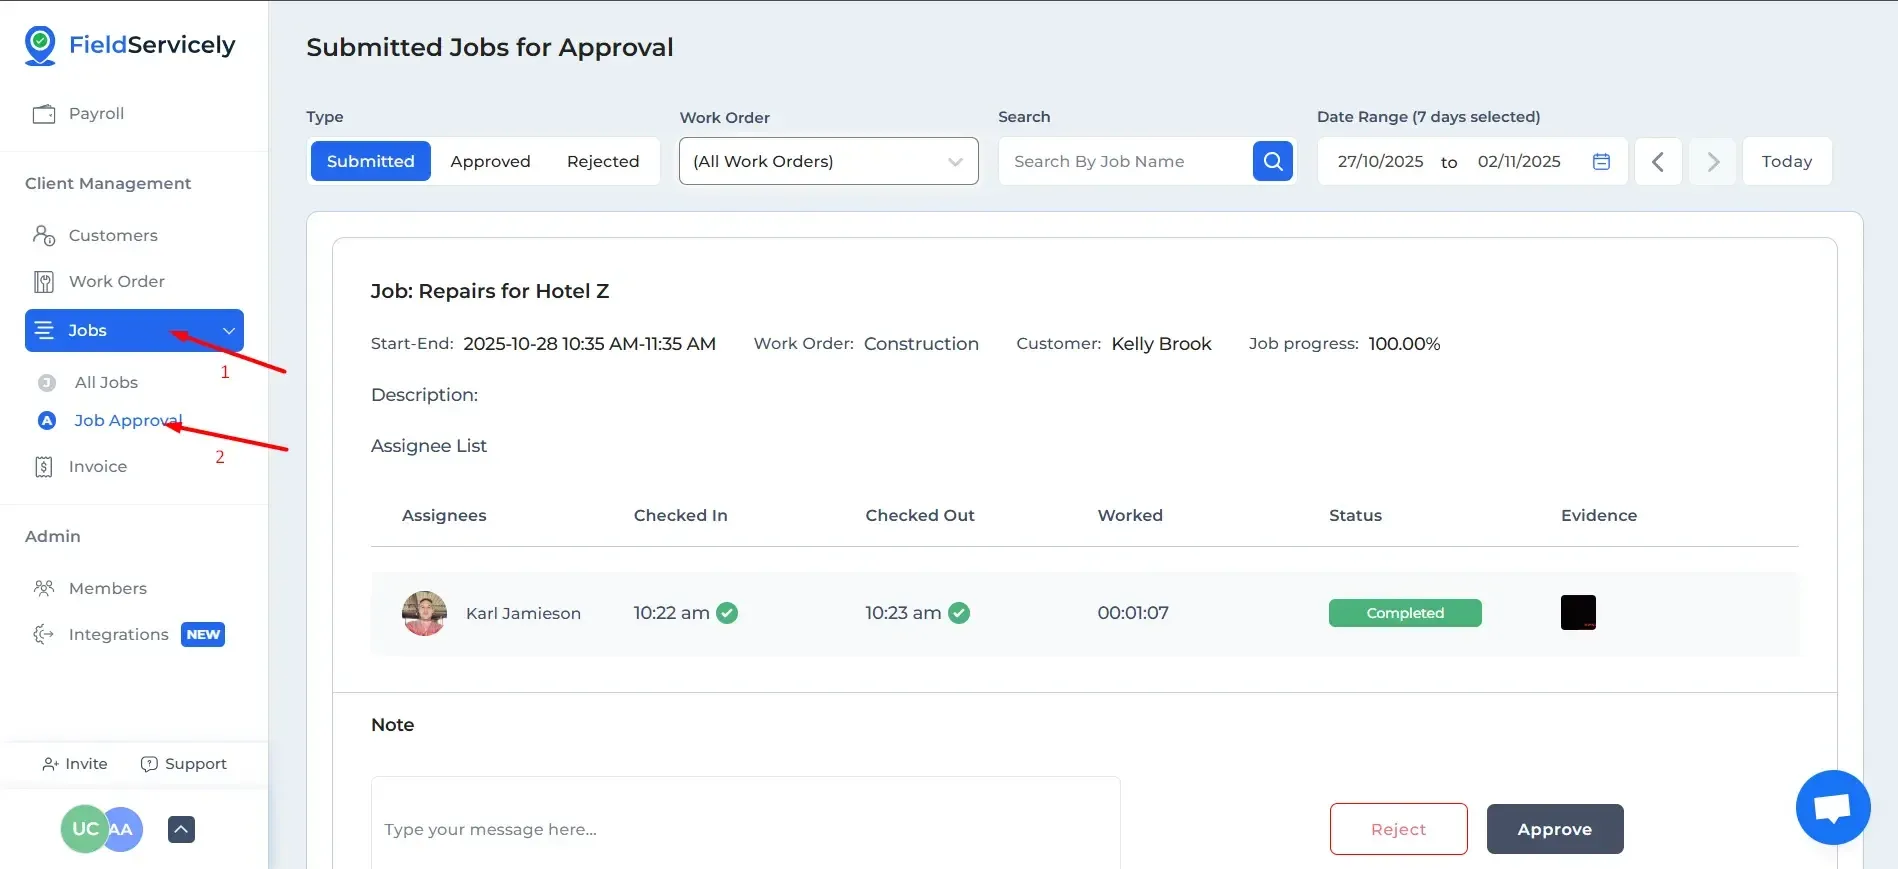
Task: Open the Integrations page
Action: tap(118, 635)
